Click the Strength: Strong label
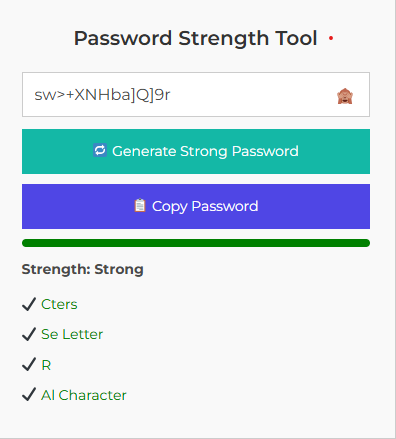Screen dimensions: 396x439 point(83,269)
